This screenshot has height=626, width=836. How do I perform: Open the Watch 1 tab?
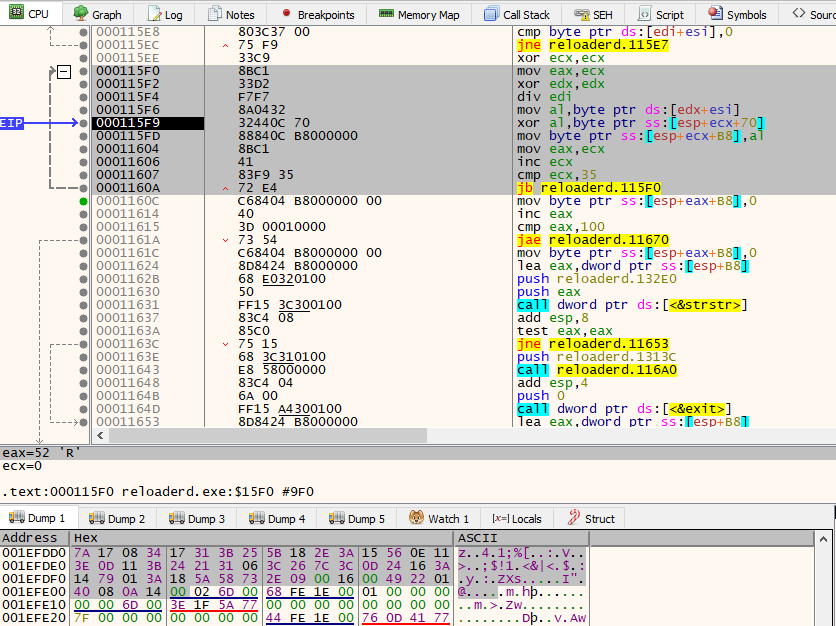pos(439,519)
